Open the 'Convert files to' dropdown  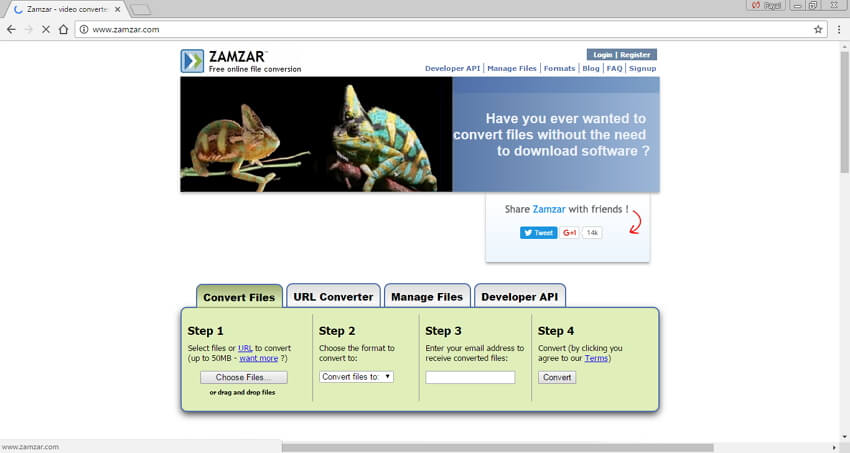[x=356, y=377]
